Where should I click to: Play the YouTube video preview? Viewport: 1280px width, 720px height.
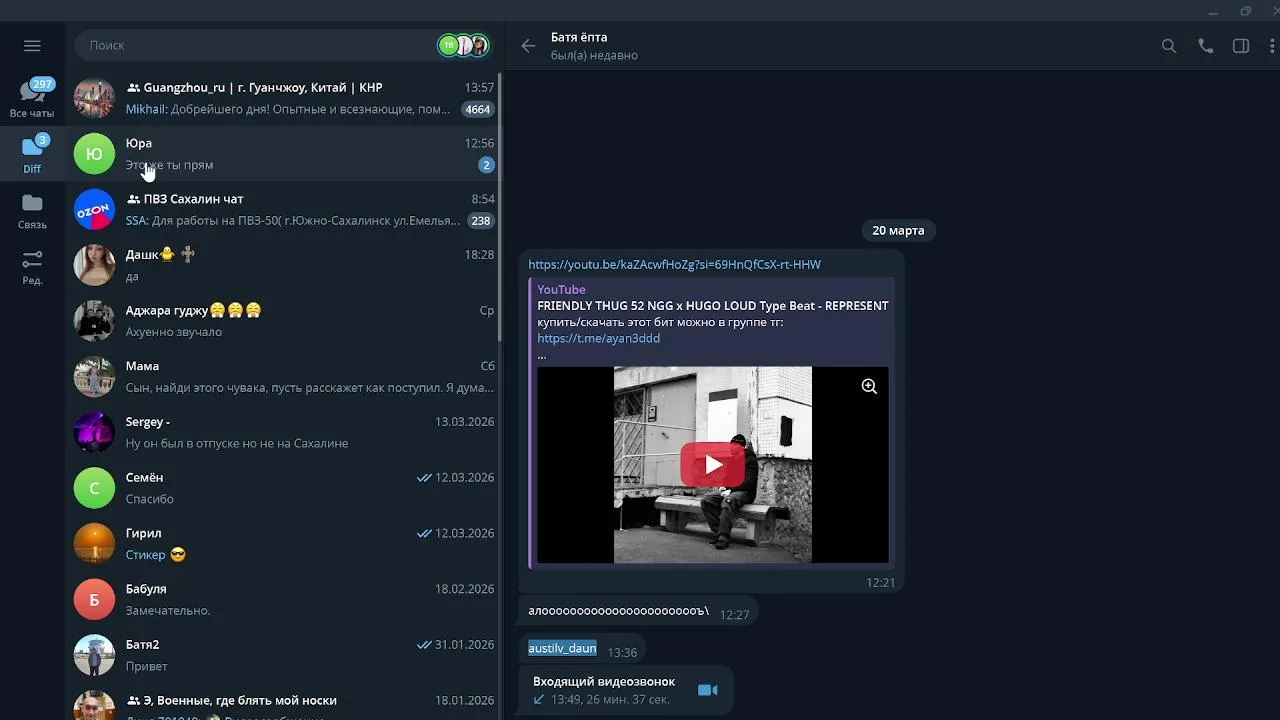tap(712, 465)
